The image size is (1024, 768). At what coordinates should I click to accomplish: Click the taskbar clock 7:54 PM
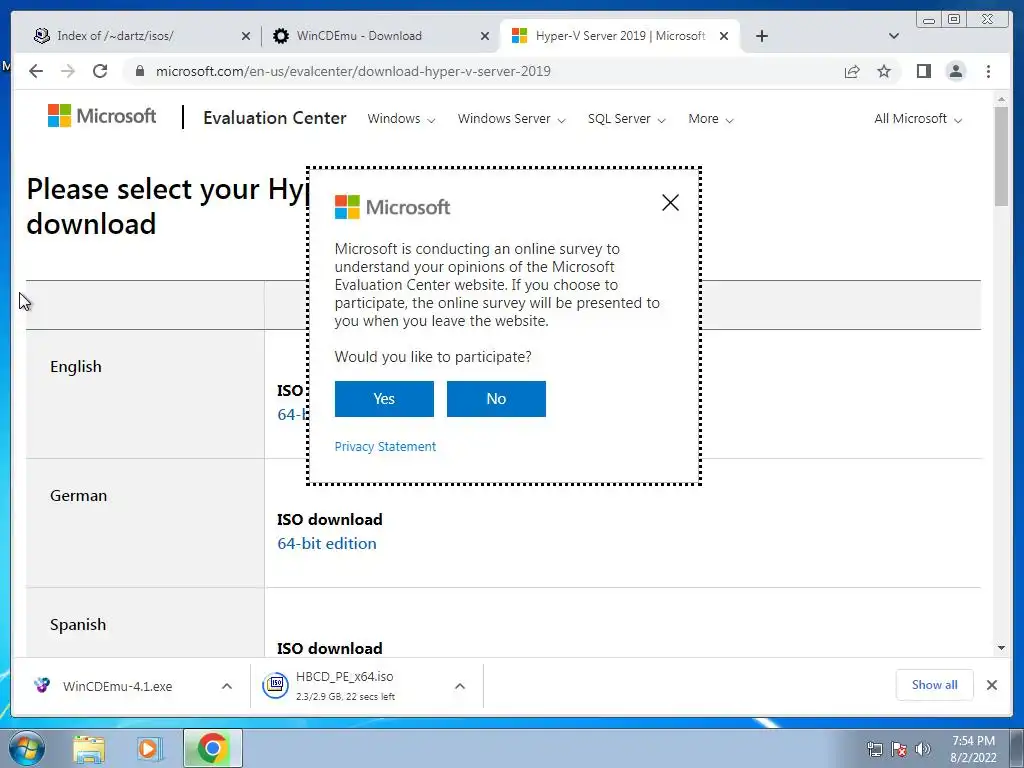click(973, 741)
